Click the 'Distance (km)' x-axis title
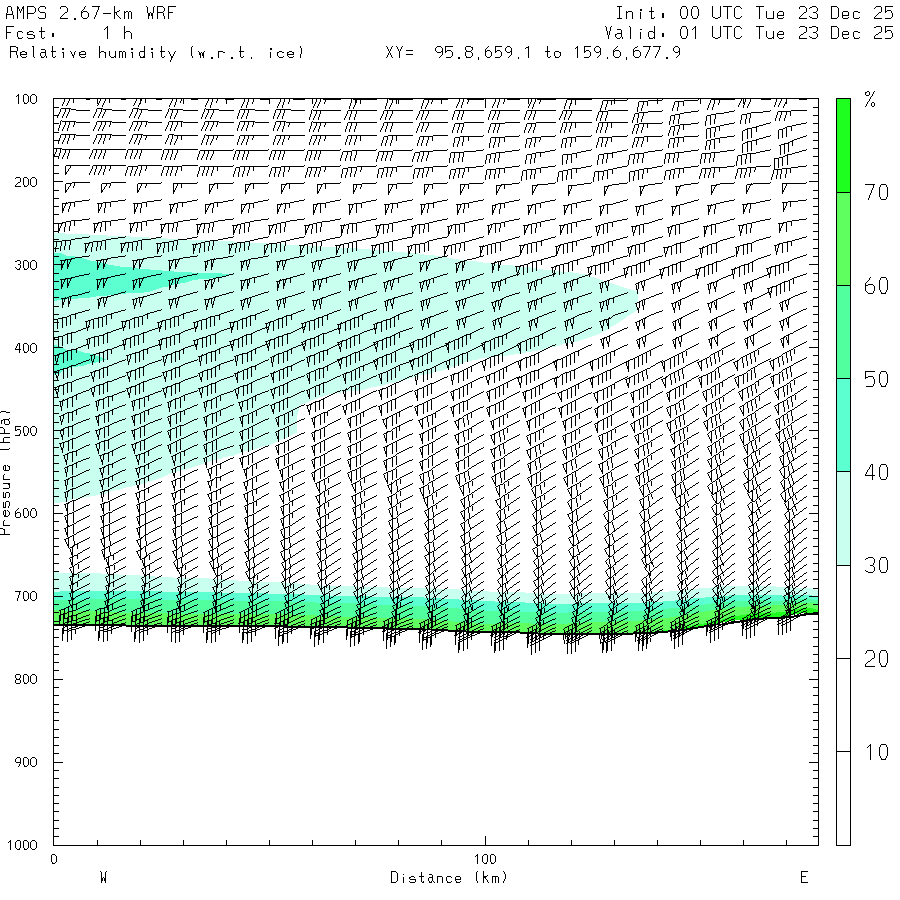The image size is (900, 900). [448, 878]
